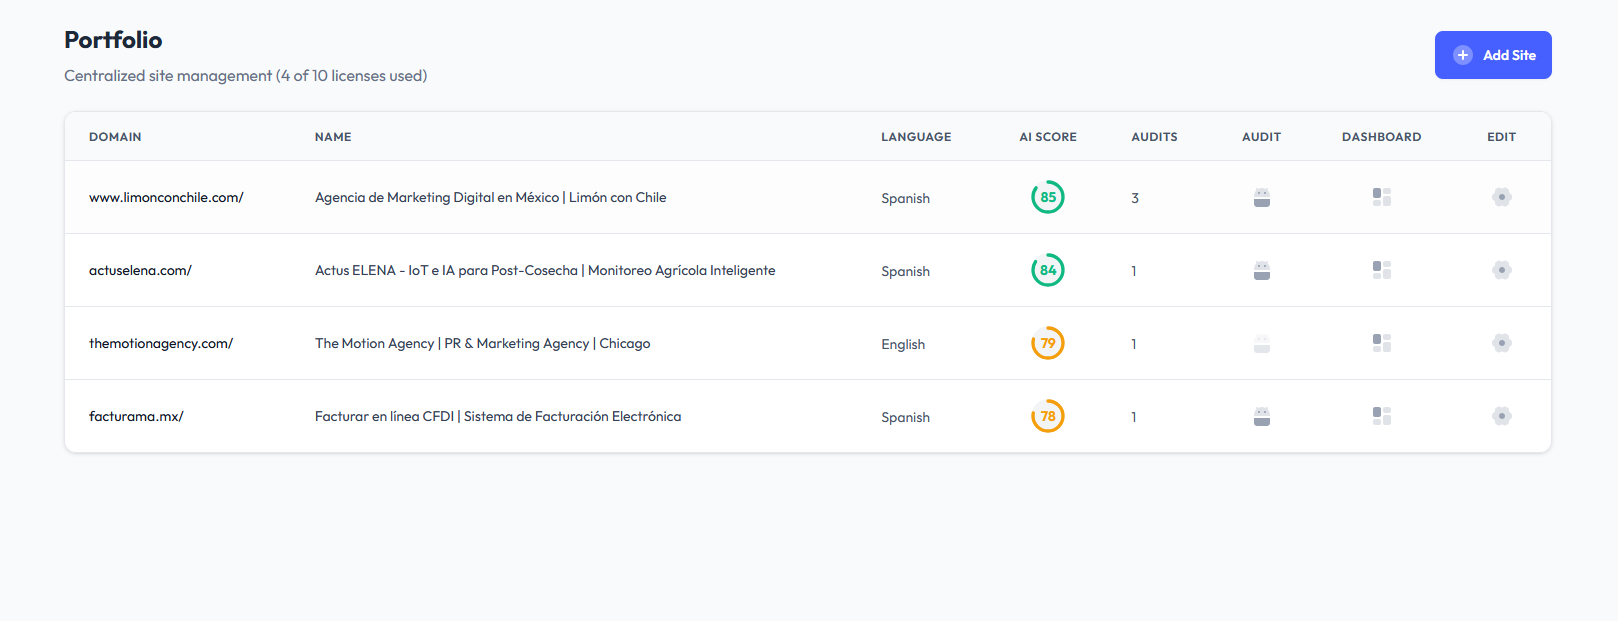Open the www.limonconchile.com/ domain link
Viewport: 1618px width, 621px height.
tap(166, 198)
